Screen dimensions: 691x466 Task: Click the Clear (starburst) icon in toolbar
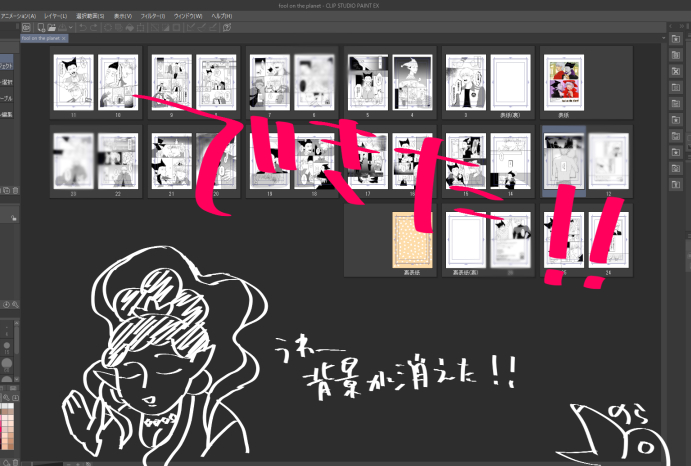[107, 27]
